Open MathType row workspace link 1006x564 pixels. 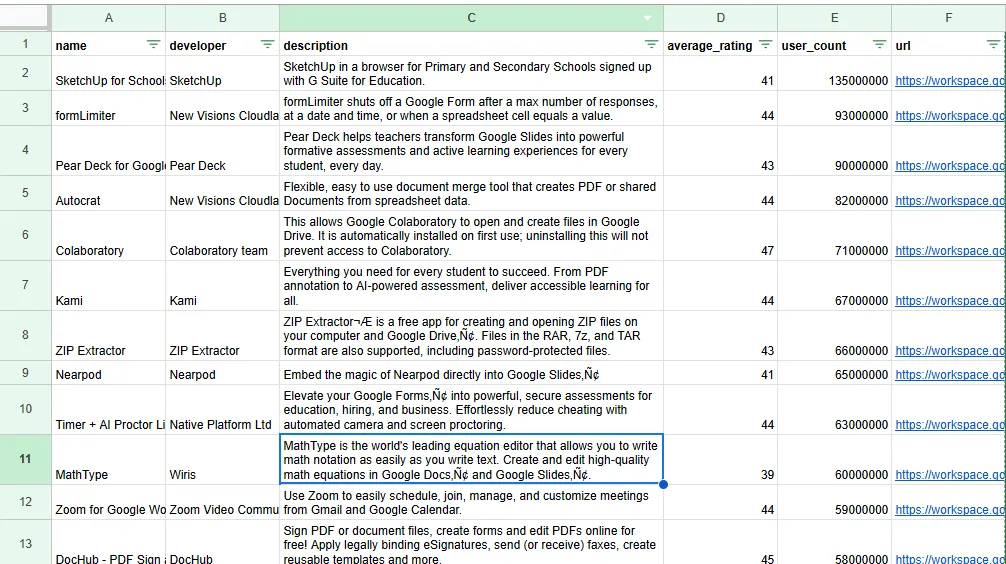click(950, 475)
